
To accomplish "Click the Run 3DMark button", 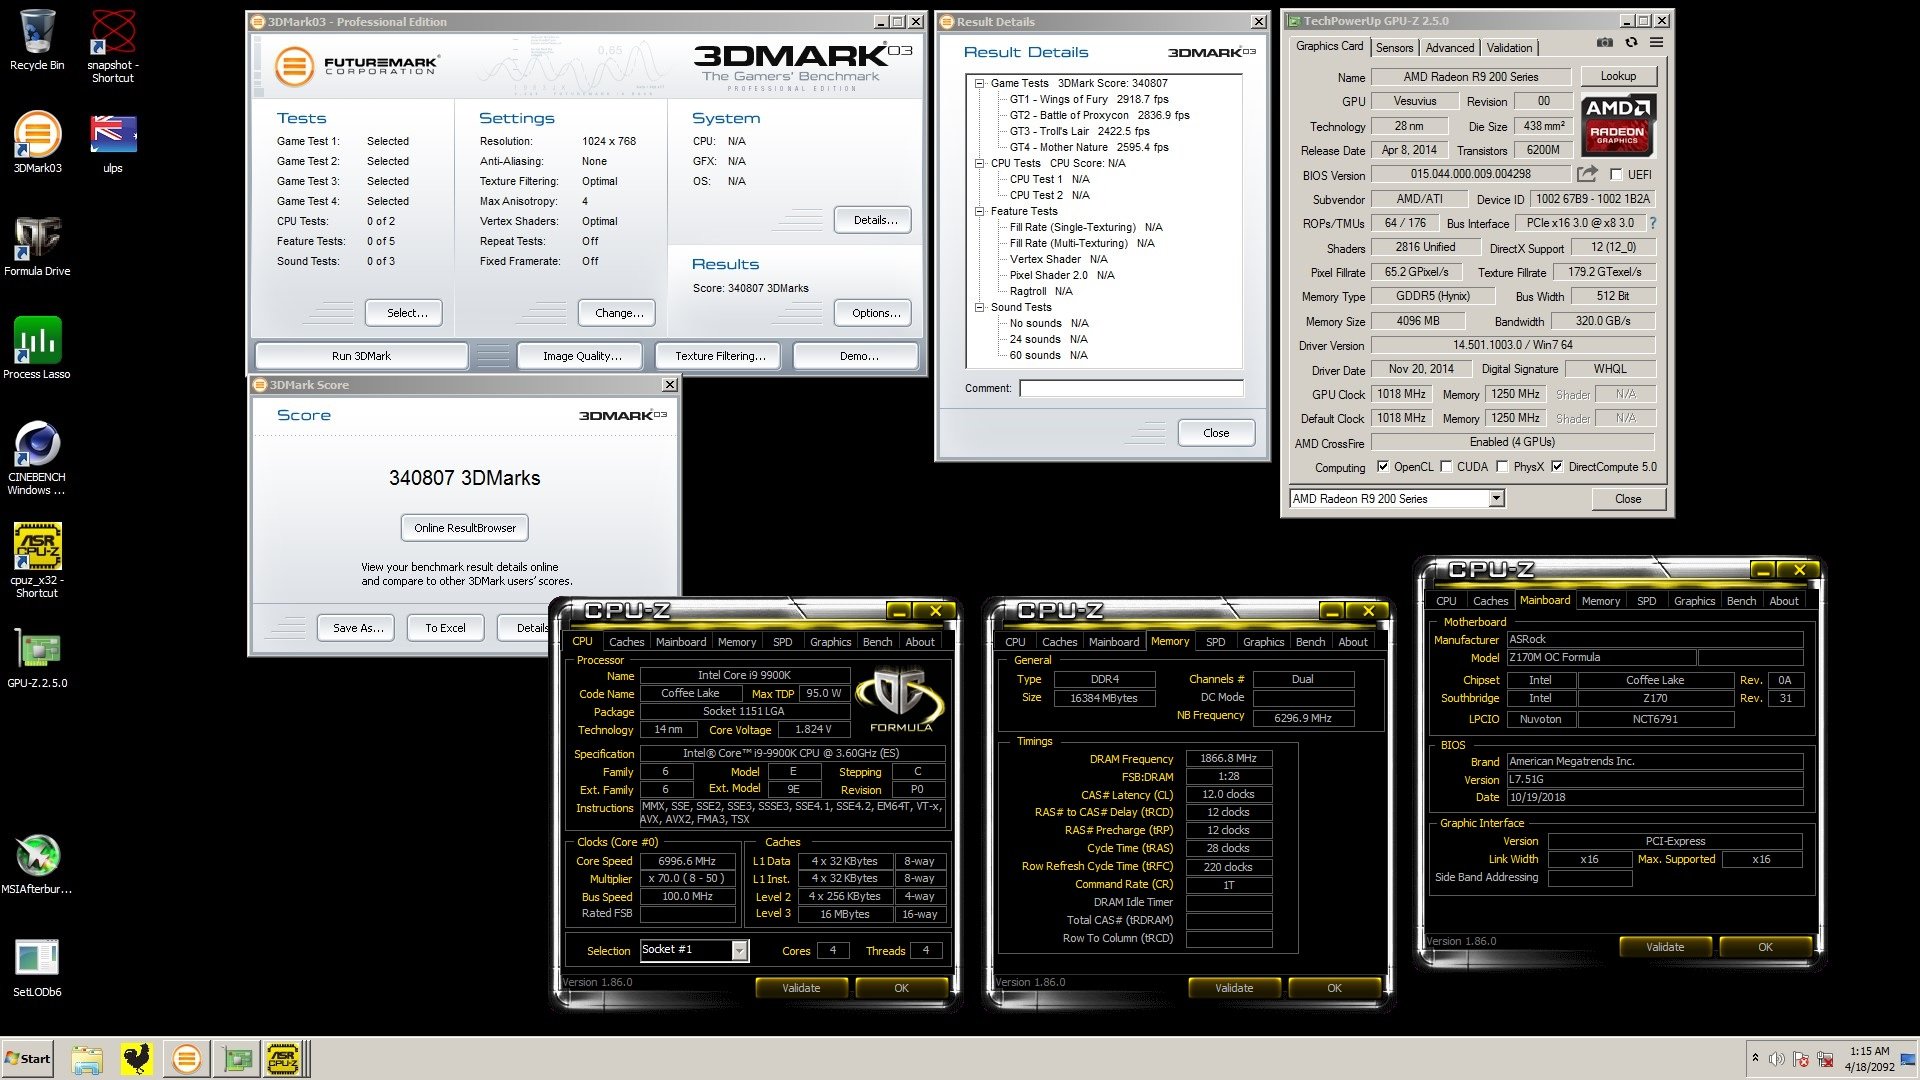I will point(361,356).
